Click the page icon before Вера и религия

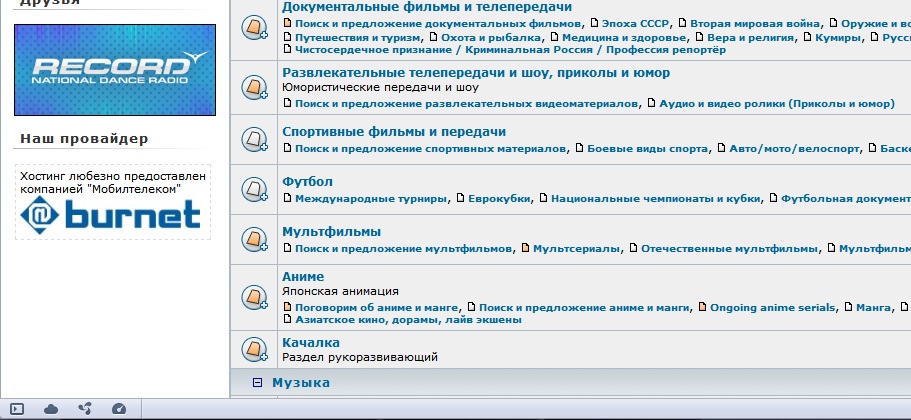700,37
